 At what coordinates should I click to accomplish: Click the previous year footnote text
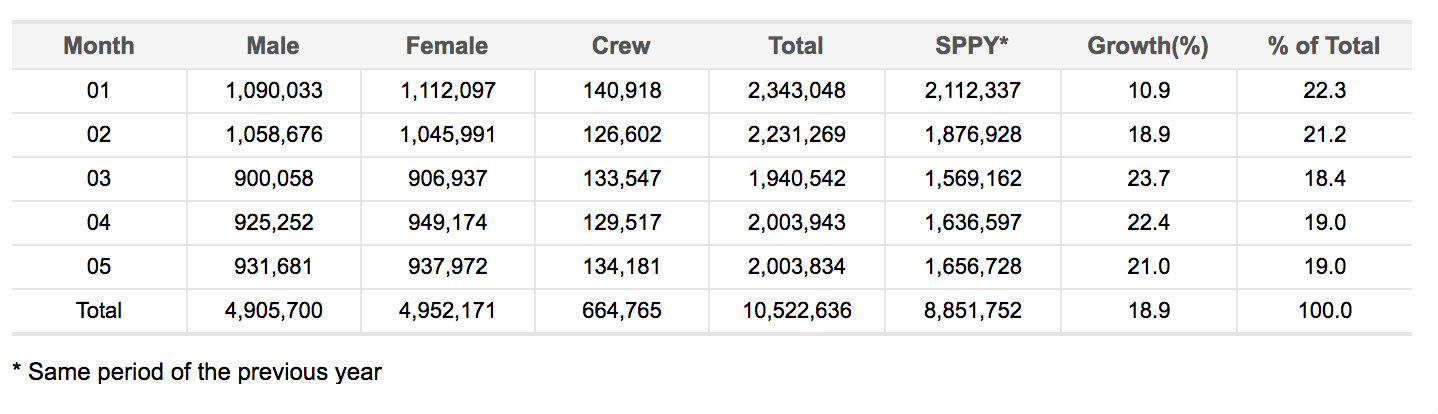pyautogui.click(x=197, y=373)
